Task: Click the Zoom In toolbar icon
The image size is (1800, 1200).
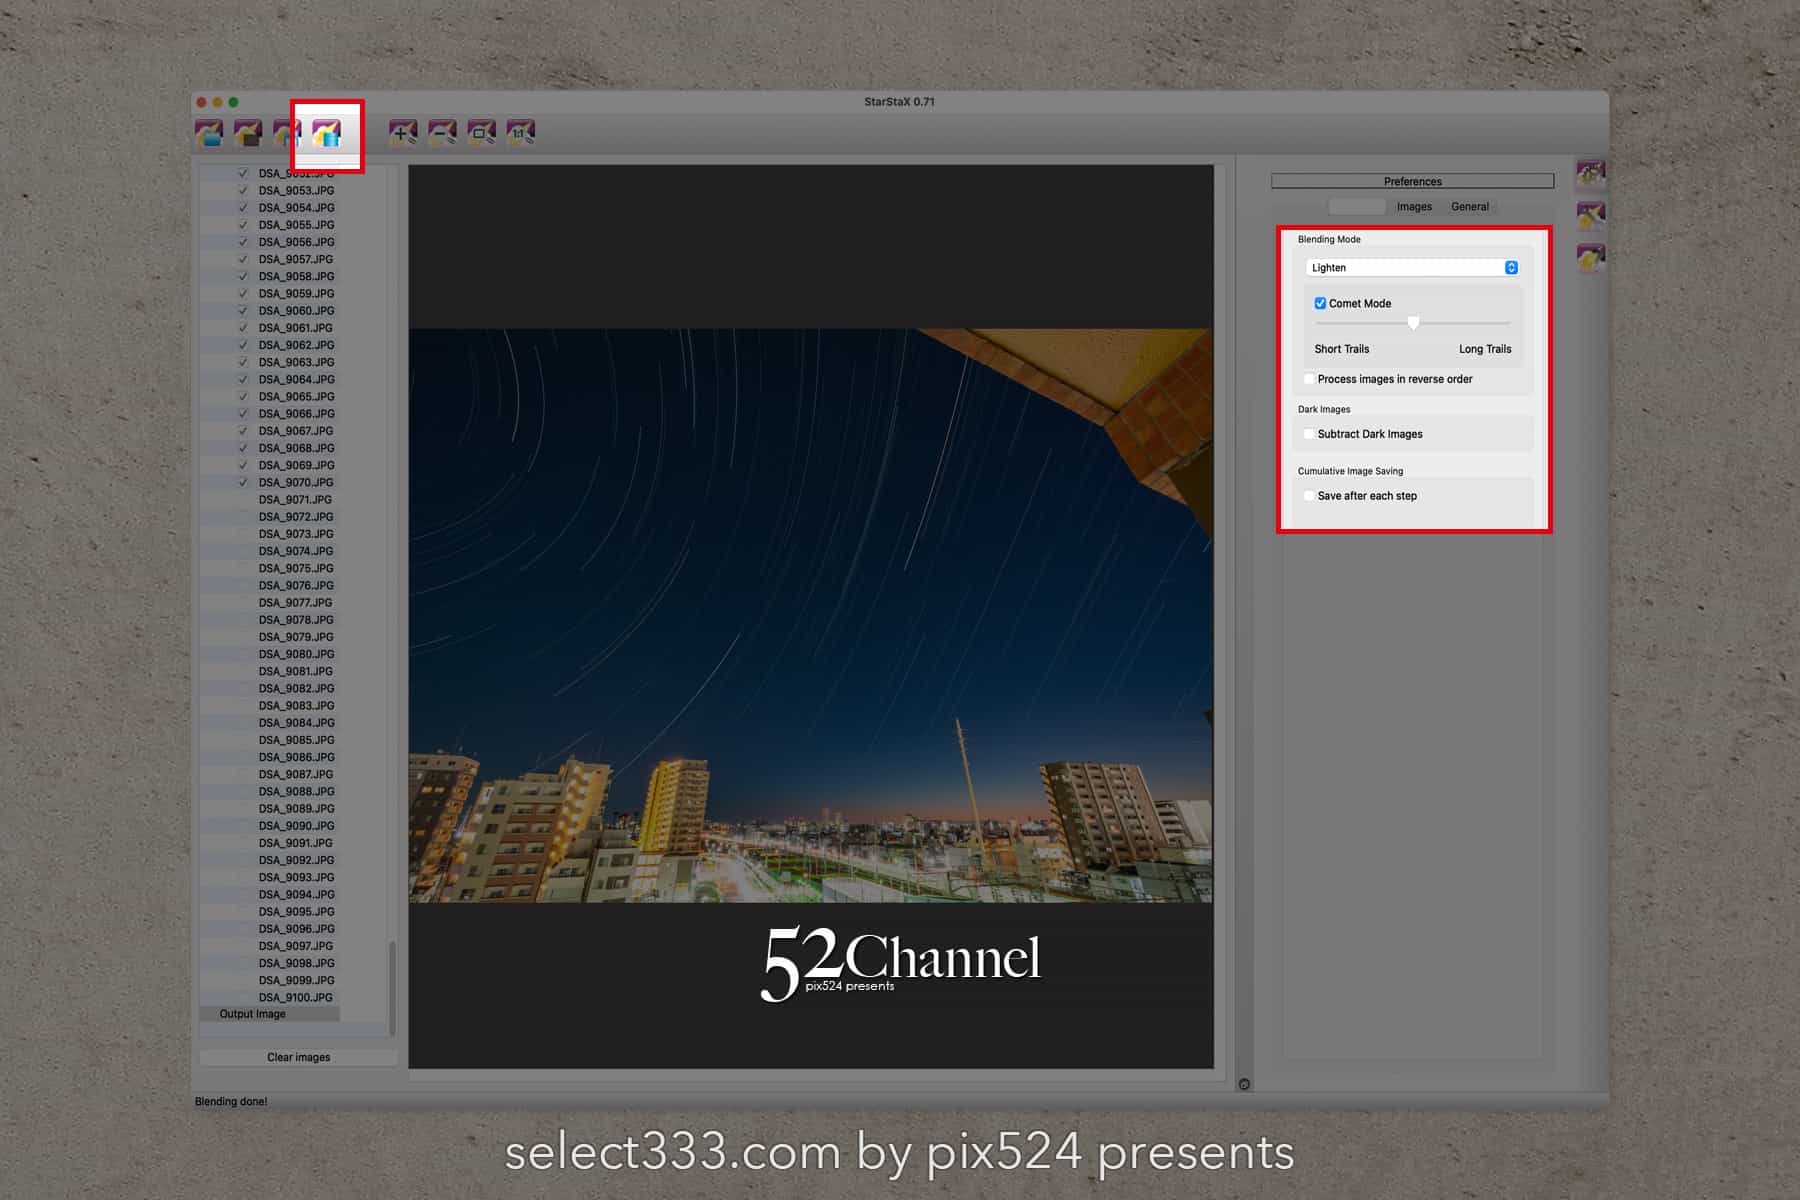Action: click(403, 132)
